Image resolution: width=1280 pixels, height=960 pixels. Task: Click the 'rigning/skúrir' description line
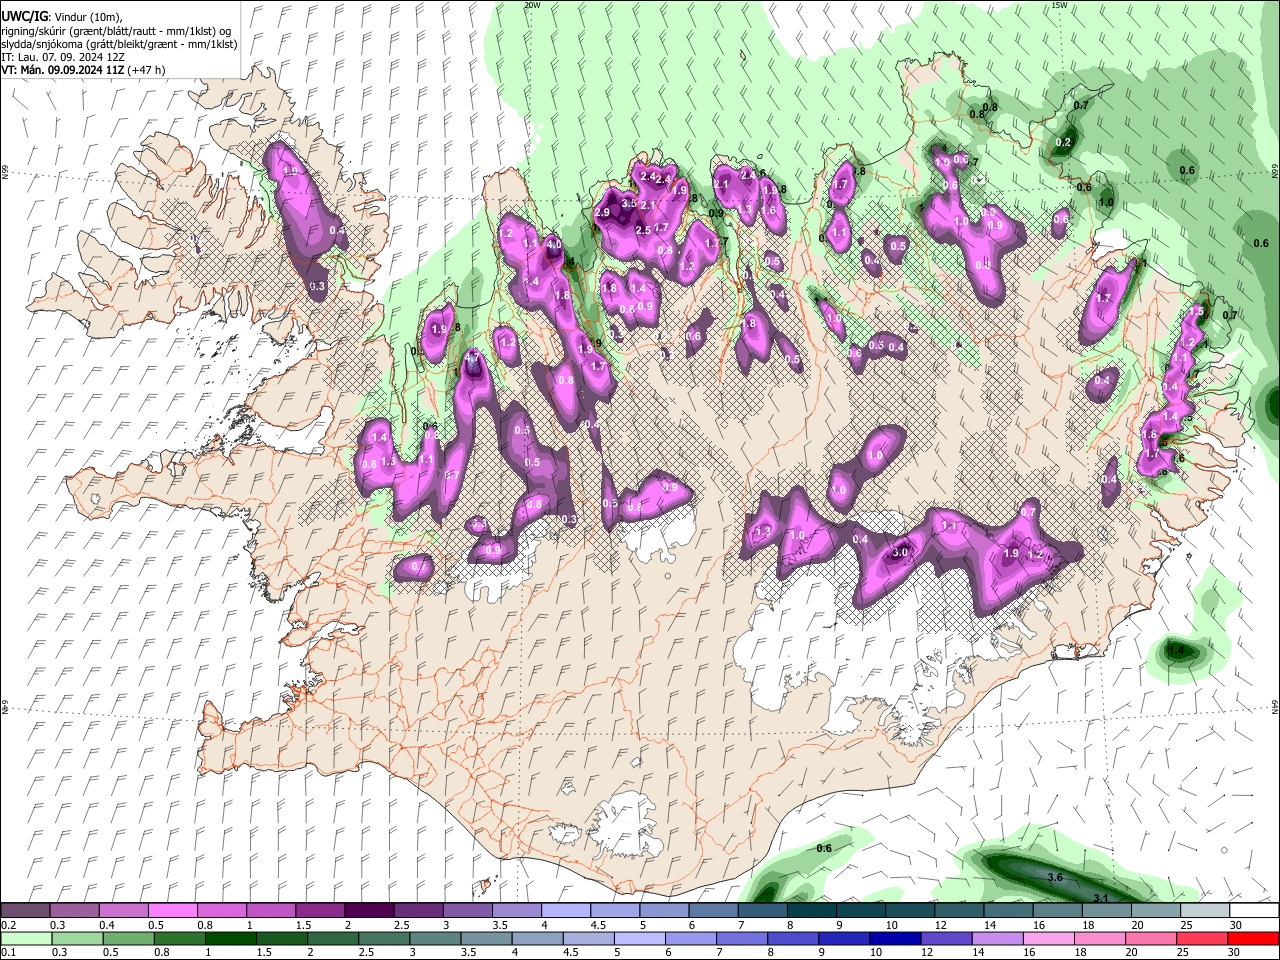[x=115, y=31]
